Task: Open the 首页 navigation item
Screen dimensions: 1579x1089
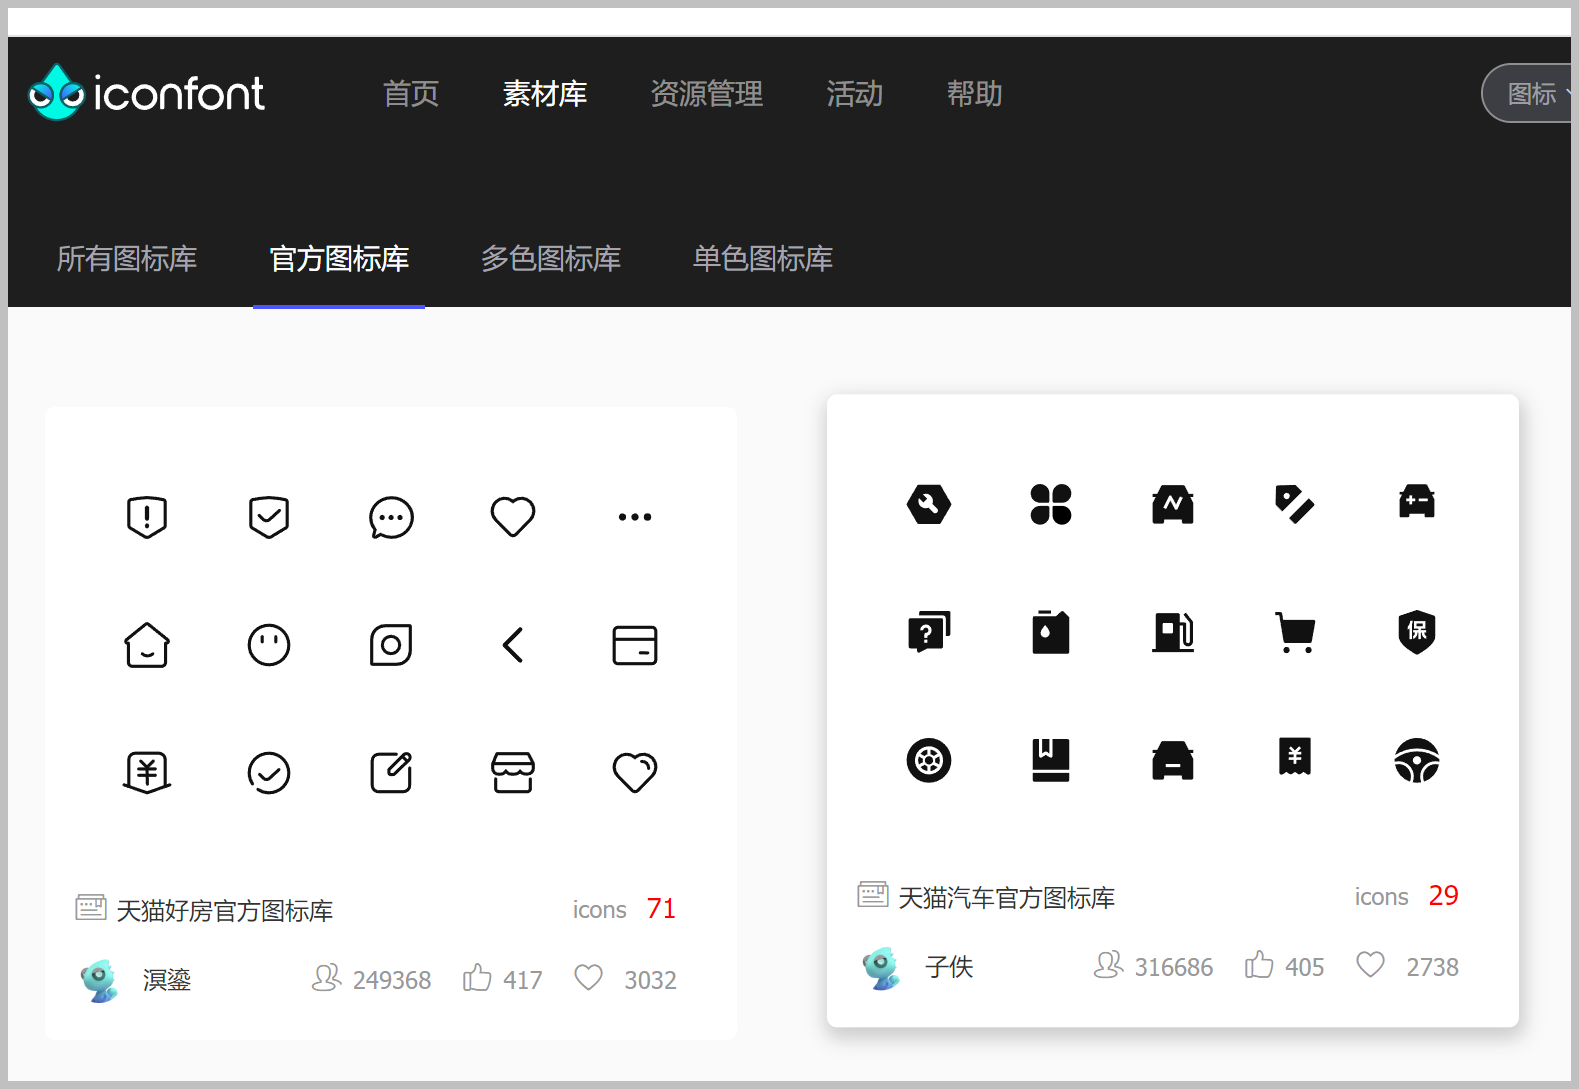Action: click(411, 94)
